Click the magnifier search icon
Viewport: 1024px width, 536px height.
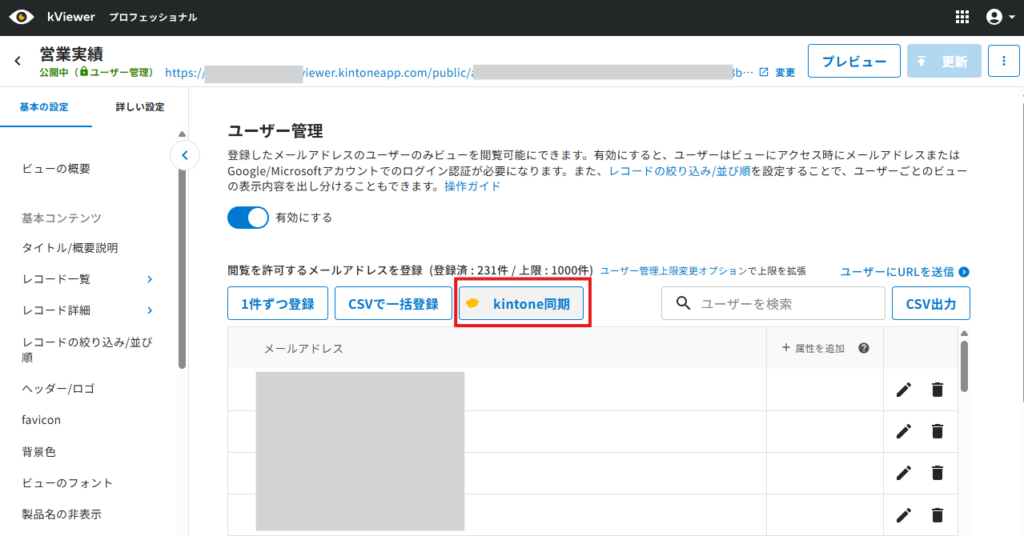(x=683, y=304)
